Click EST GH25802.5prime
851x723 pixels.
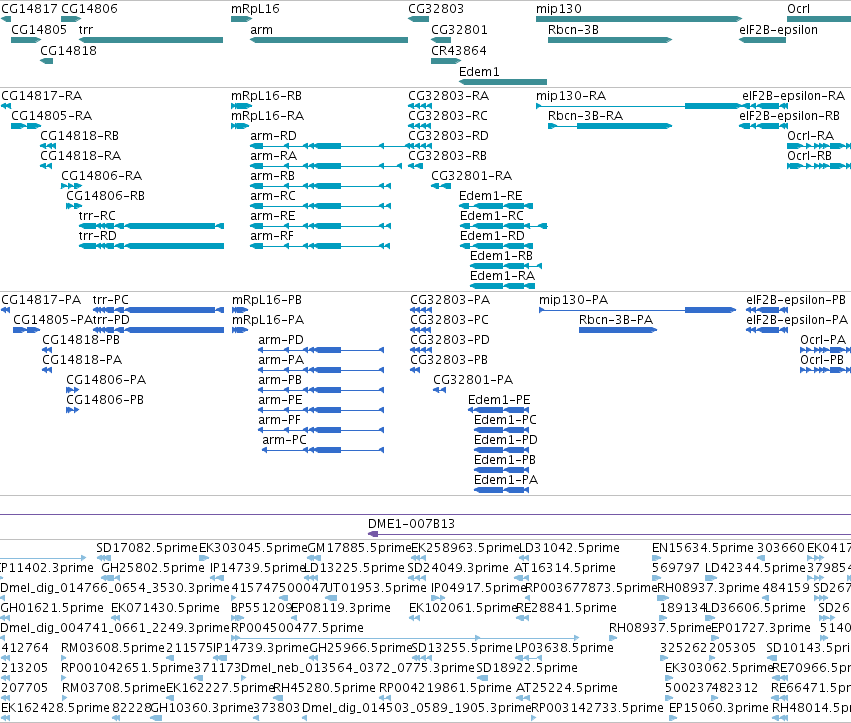click(x=110, y=578)
